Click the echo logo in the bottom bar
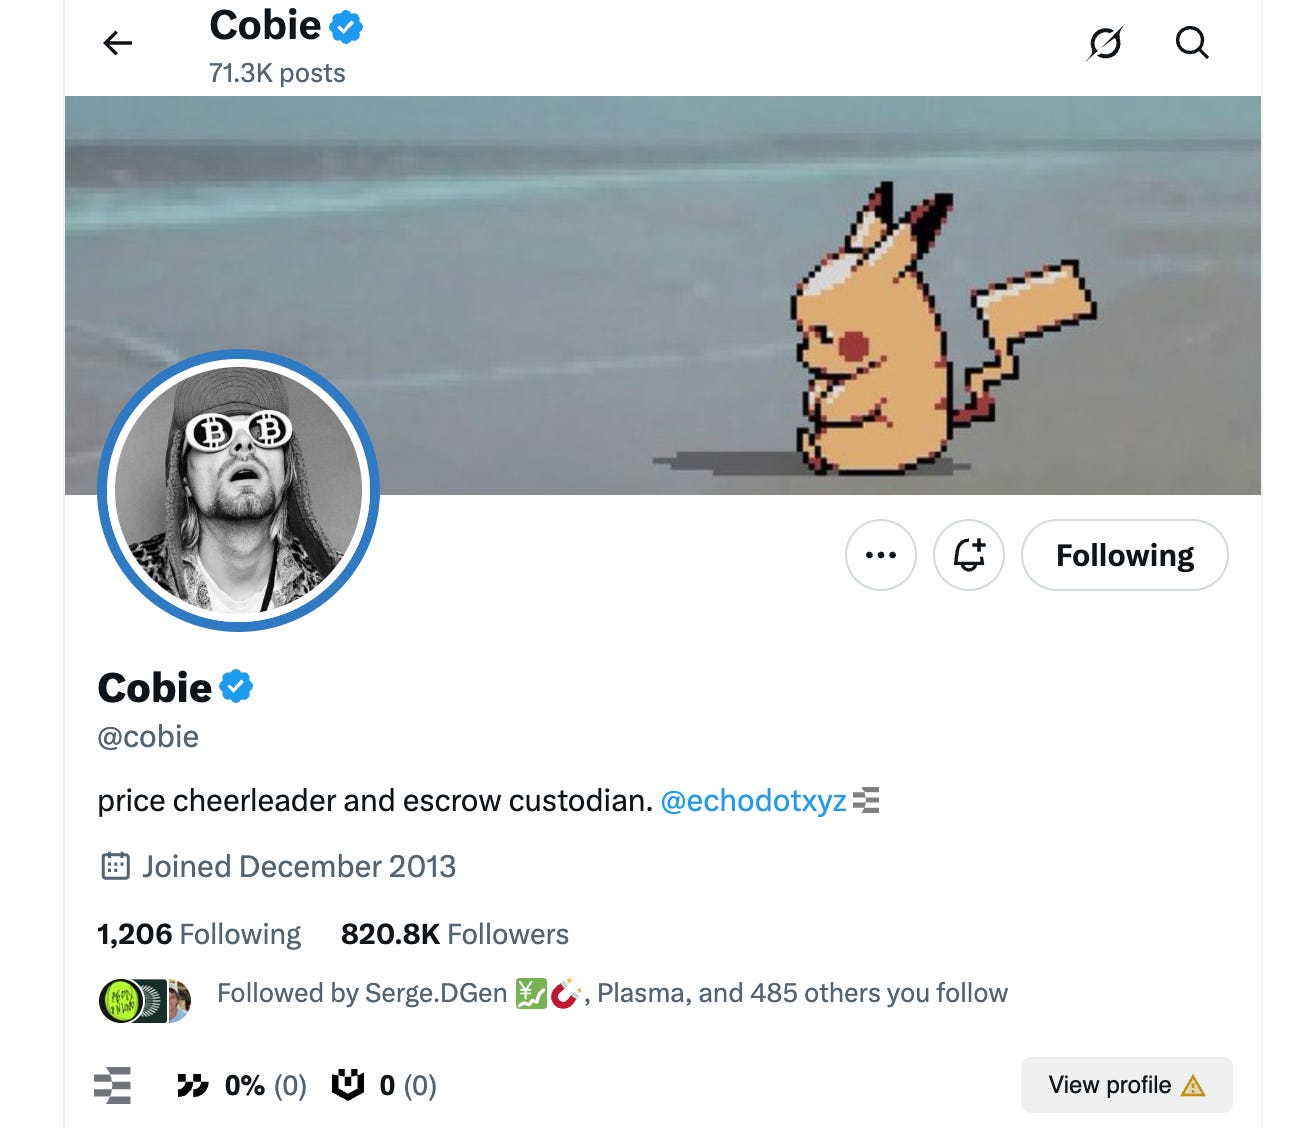 [x=112, y=1085]
